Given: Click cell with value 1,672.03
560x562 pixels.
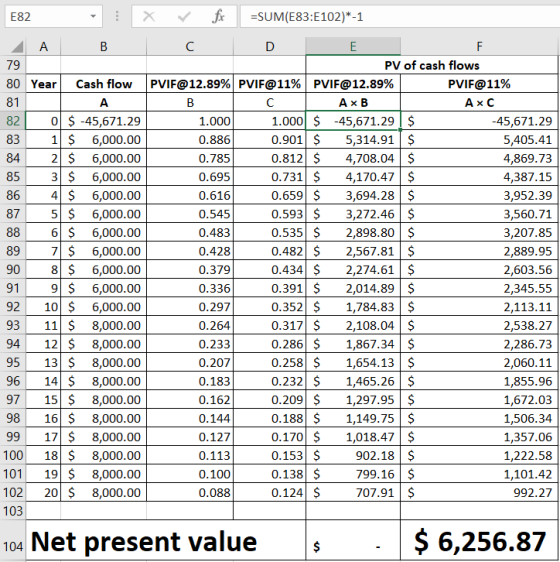Looking at the screenshot, I should 479,399.
